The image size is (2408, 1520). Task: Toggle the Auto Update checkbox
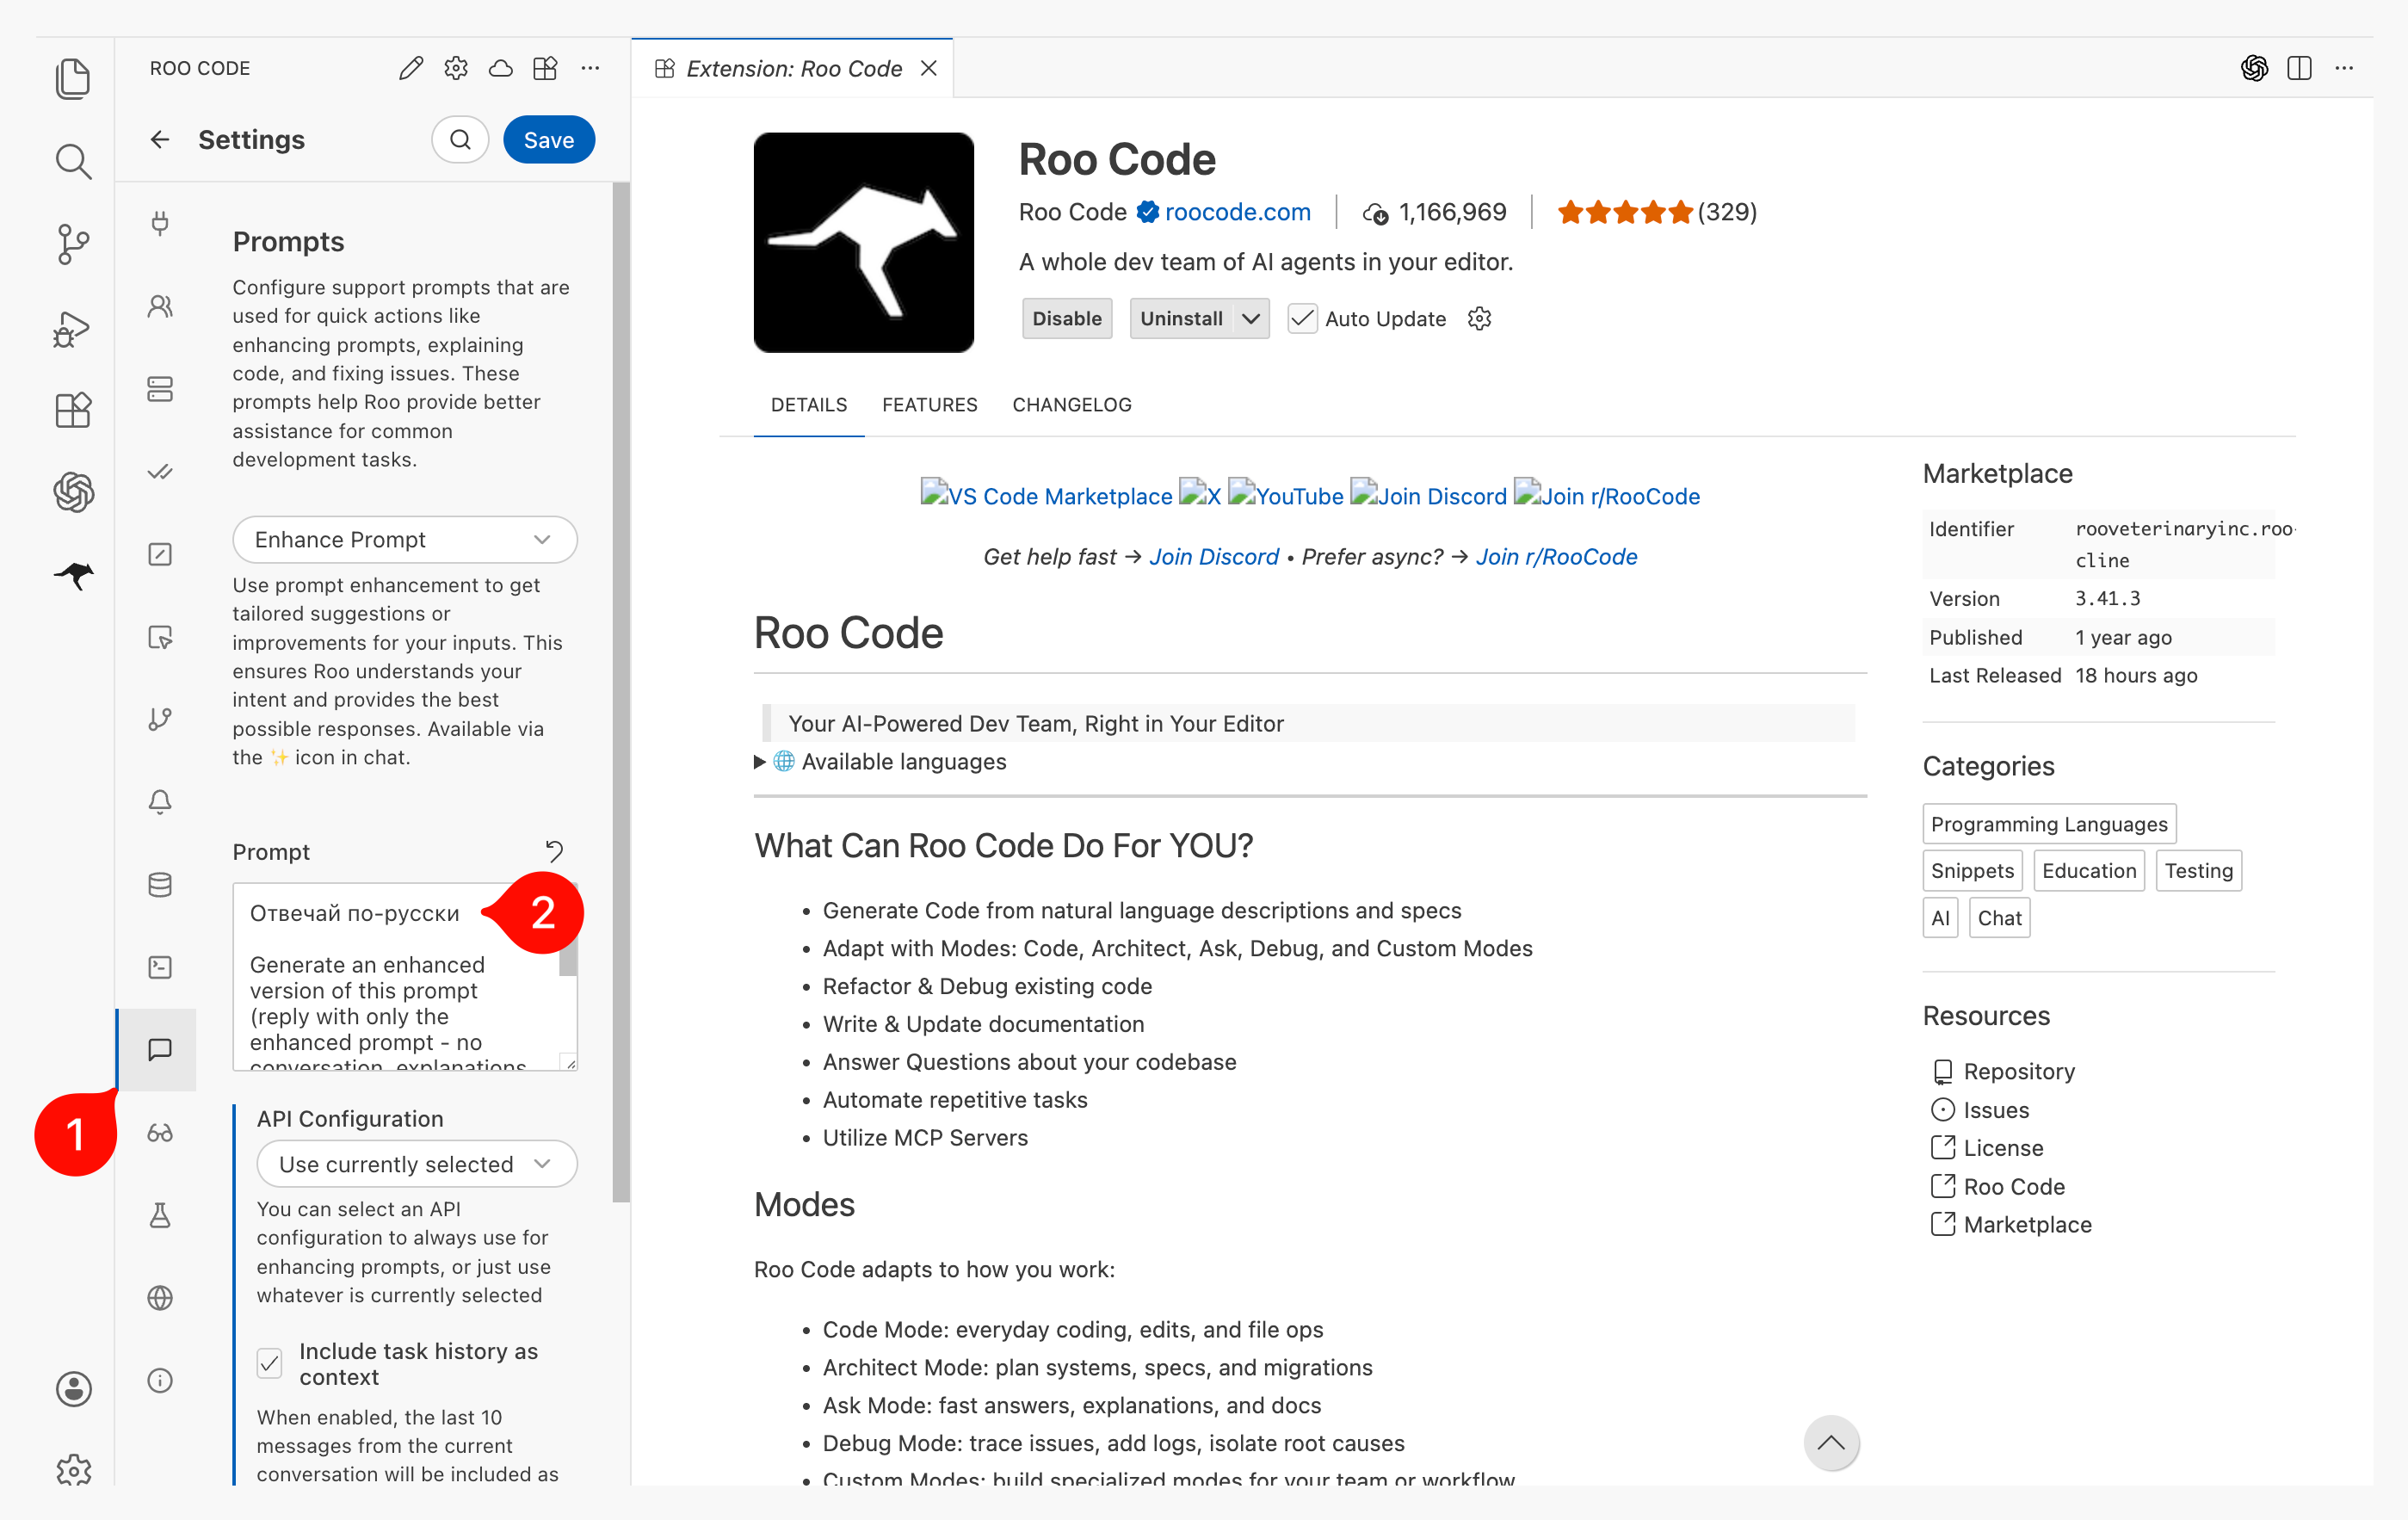point(1301,319)
